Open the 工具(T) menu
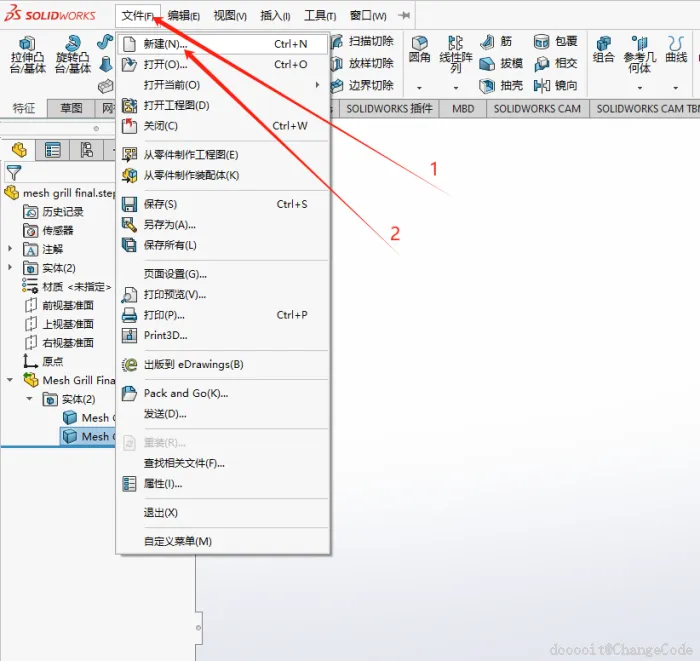Viewport: 700px width, 661px height. [x=320, y=16]
